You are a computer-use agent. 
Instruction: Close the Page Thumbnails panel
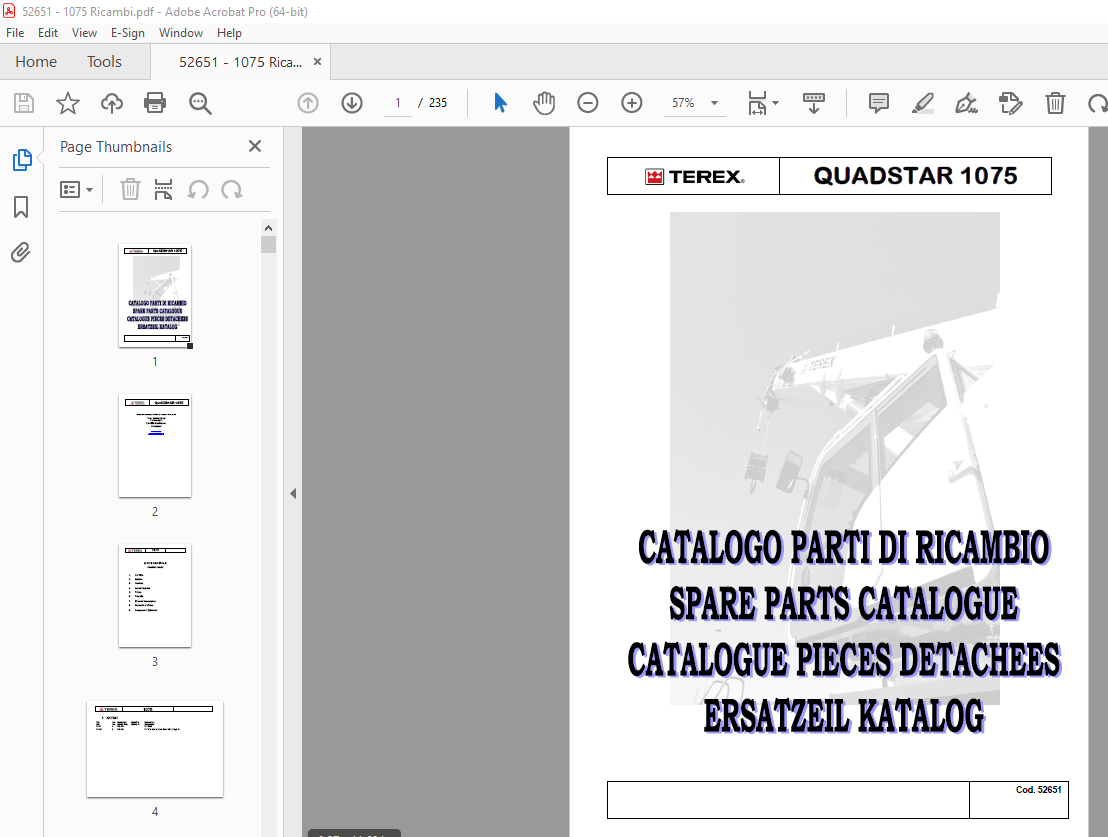(255, 146)
